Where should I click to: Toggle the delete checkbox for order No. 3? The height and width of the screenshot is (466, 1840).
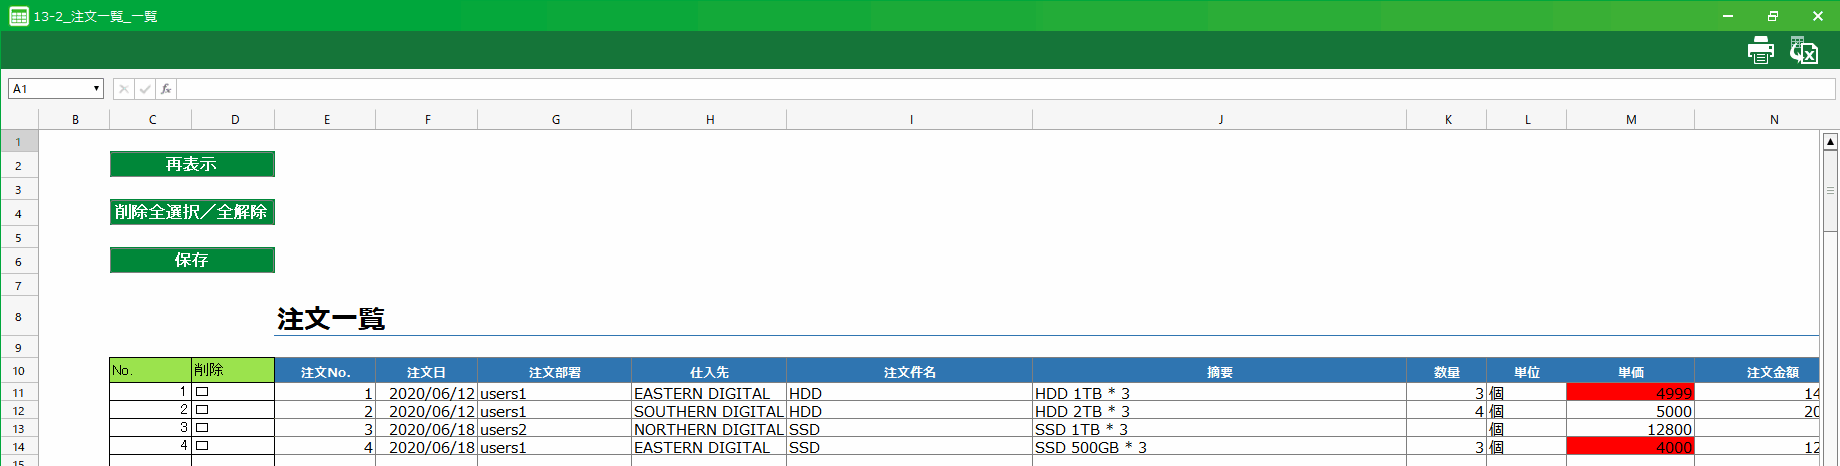(202, 428)
